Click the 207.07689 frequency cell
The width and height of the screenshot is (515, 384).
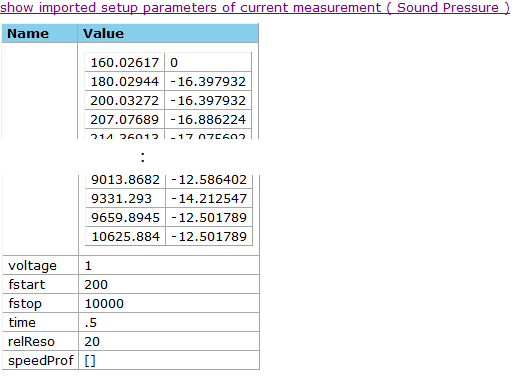(x=125, y=119)
